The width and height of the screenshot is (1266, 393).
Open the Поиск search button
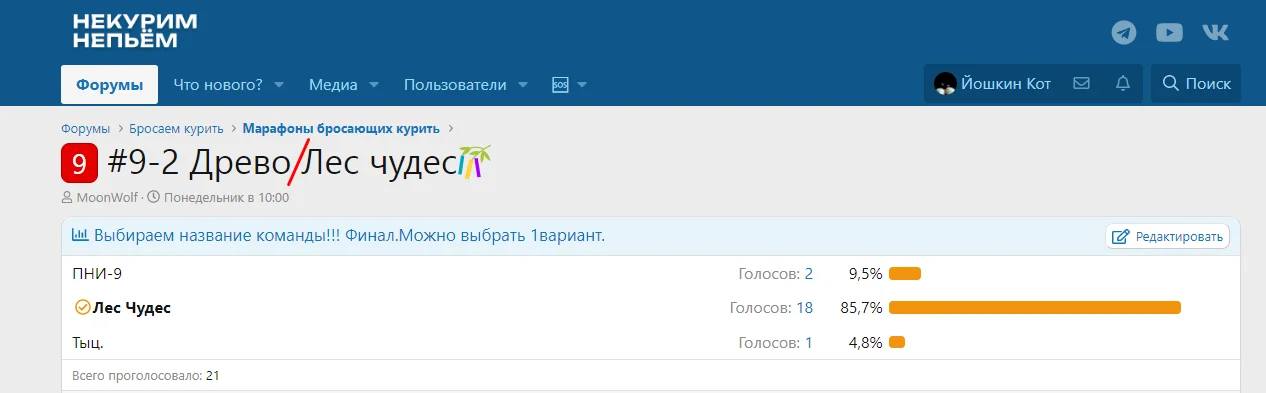(1196, 84)
